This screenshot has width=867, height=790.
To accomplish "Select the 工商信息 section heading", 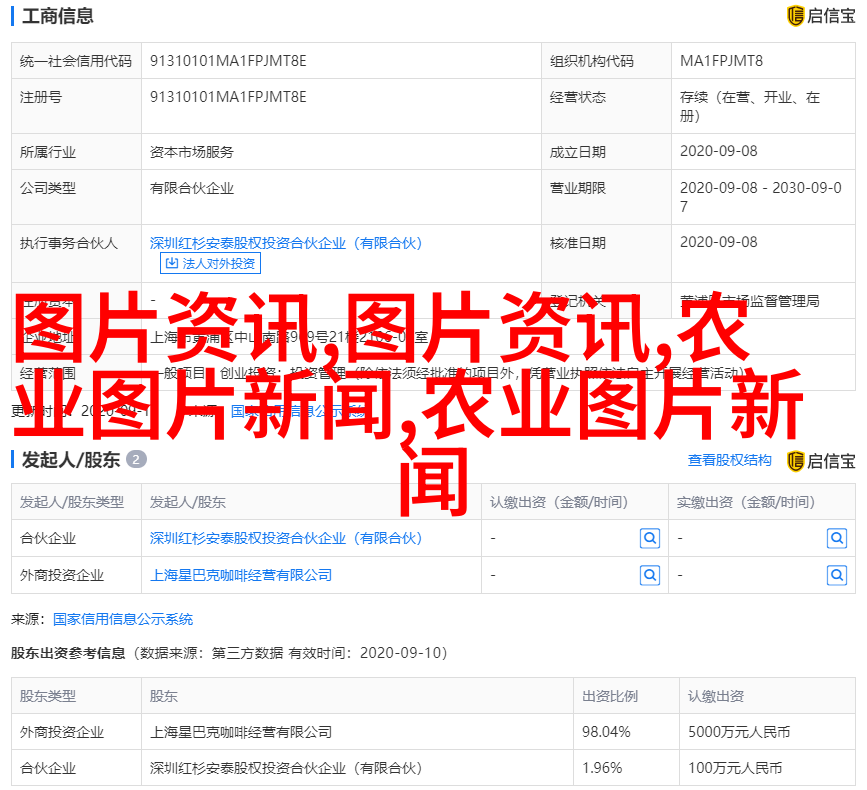I will pos(58,16).
